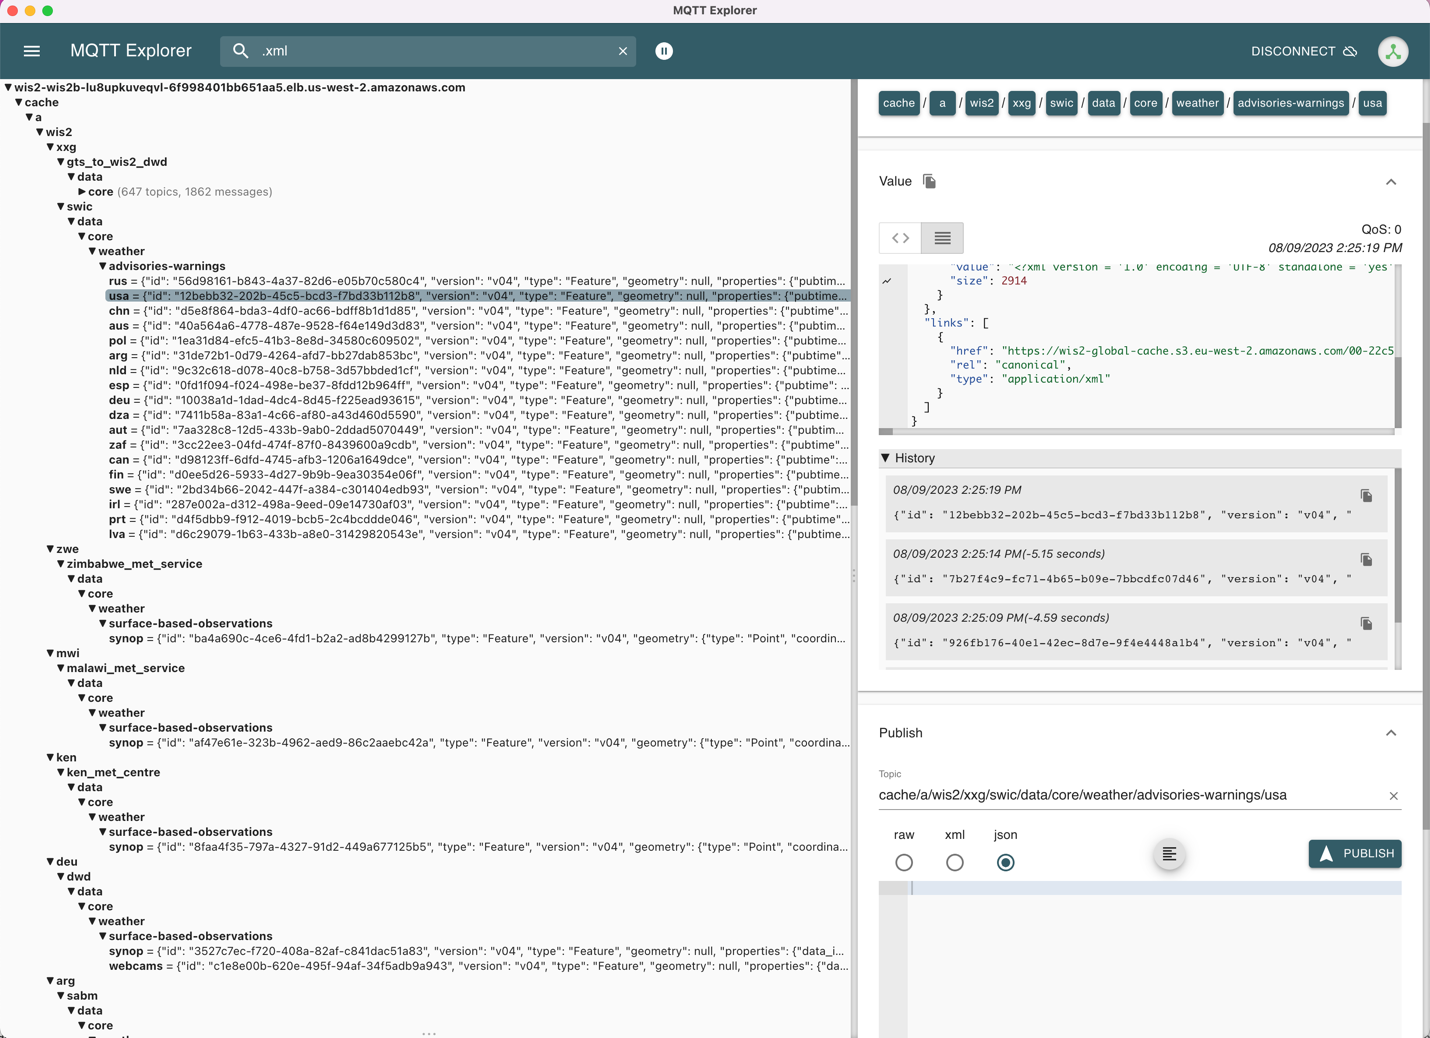Click the cache breadcrumb chip

(x=899, y=103)
